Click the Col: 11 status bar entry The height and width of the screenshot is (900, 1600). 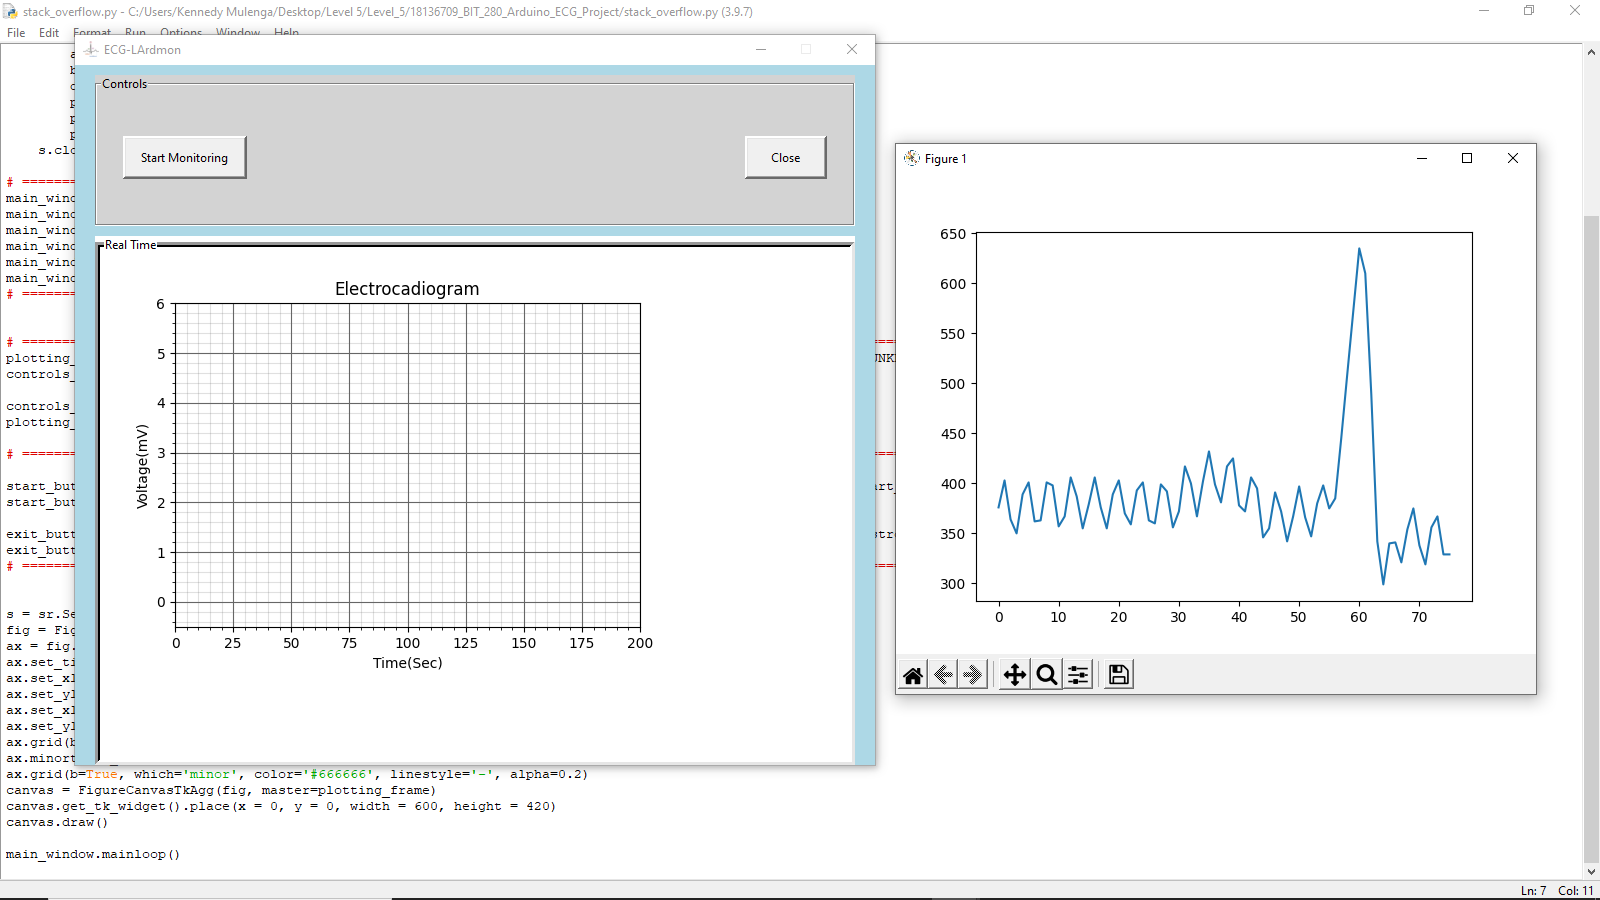coord(1576,890)
